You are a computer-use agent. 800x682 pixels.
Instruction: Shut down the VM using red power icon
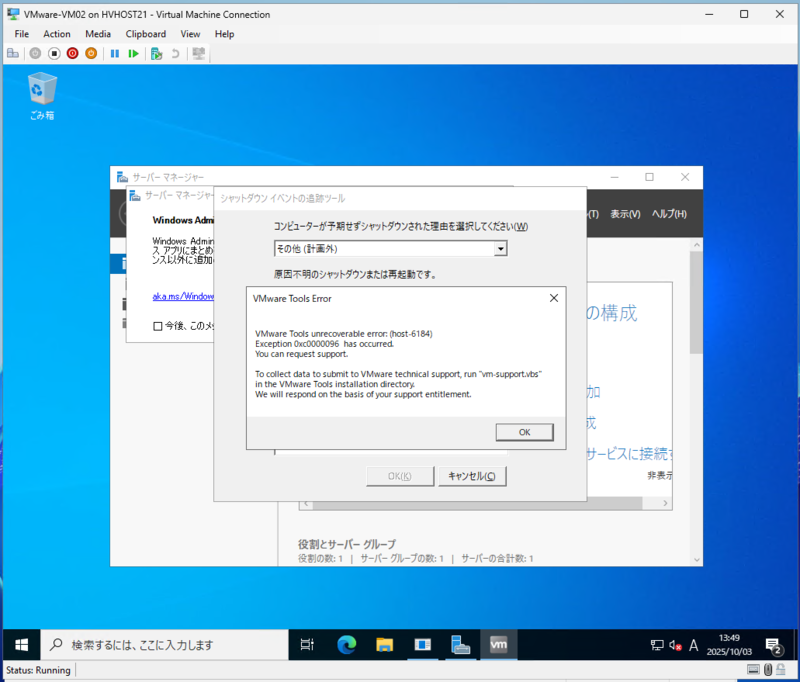pos(72,53)
